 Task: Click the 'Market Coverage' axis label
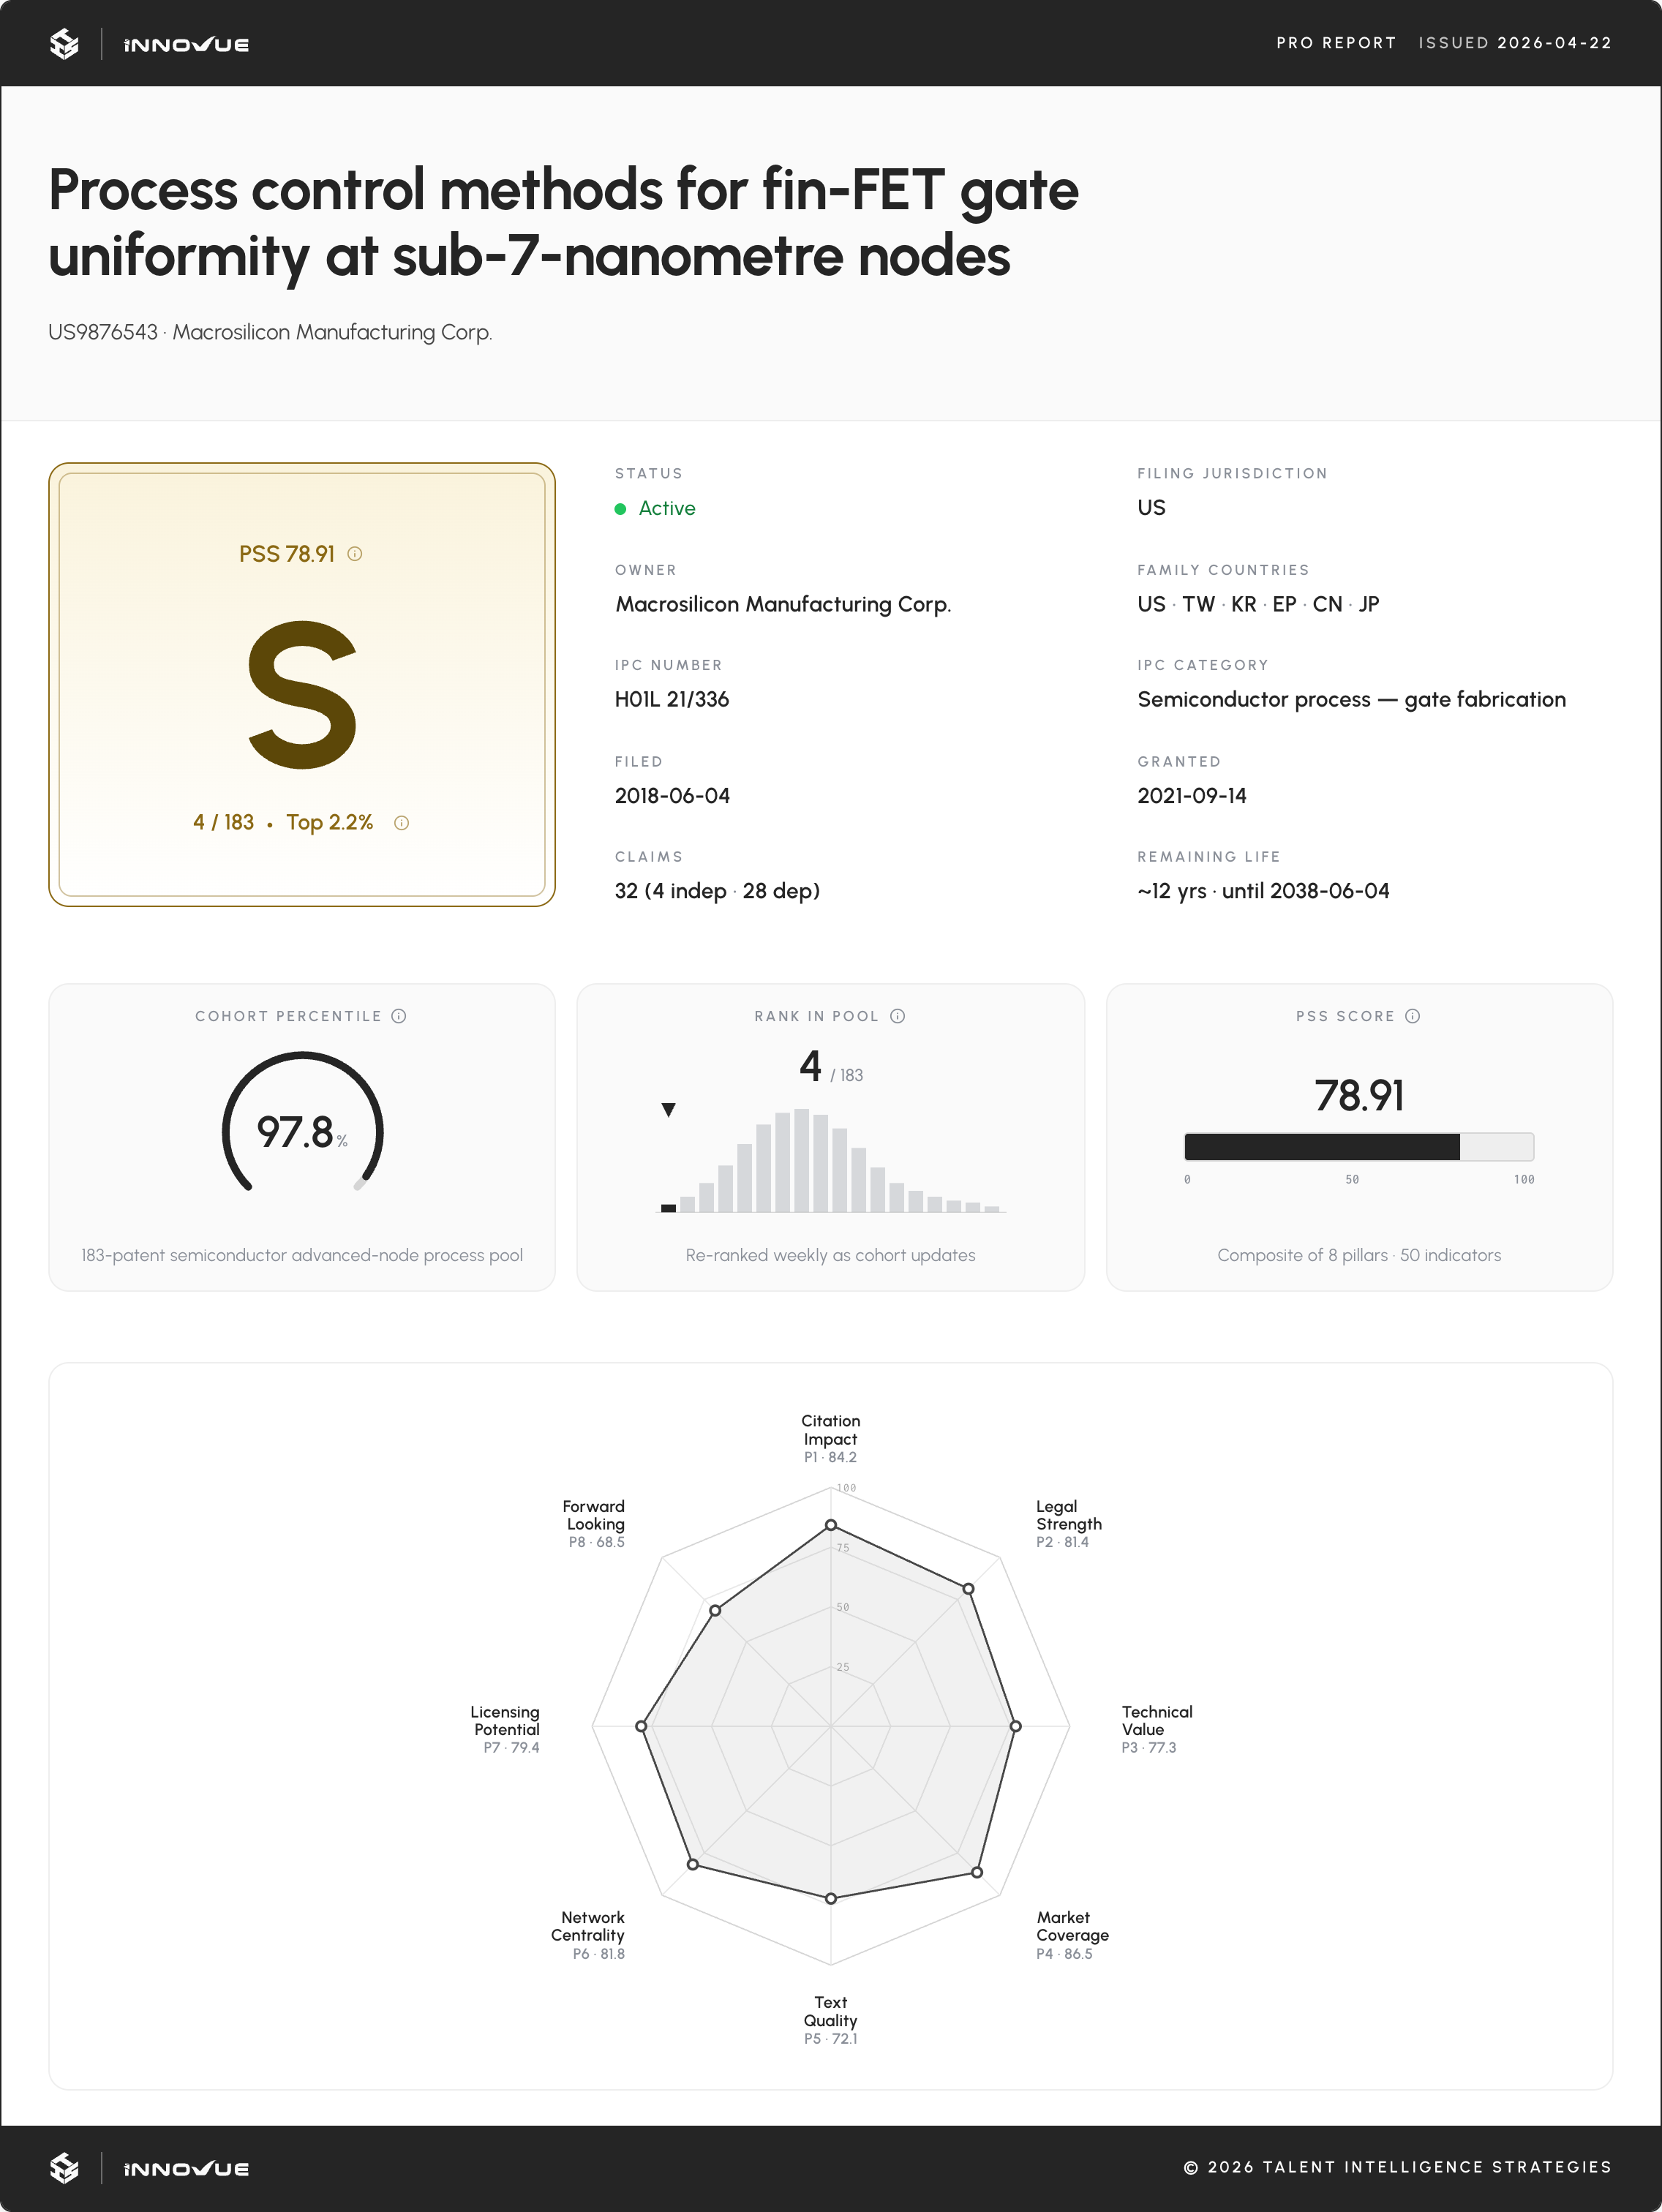[1072, 1926]
